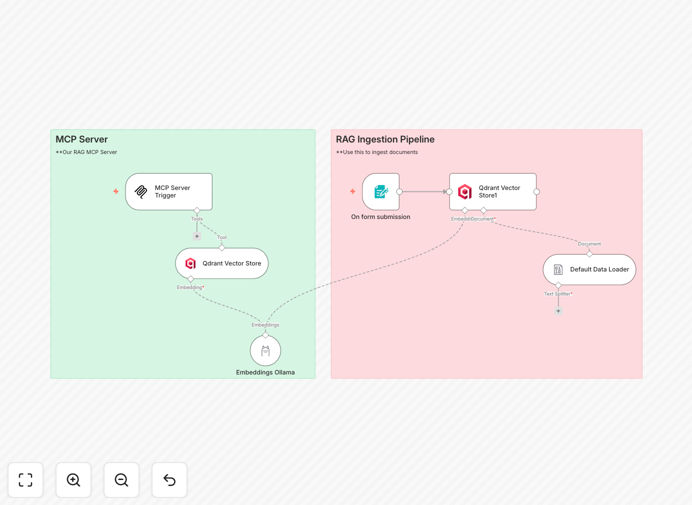Add a text splitter via plus connector

coord(558,311)
